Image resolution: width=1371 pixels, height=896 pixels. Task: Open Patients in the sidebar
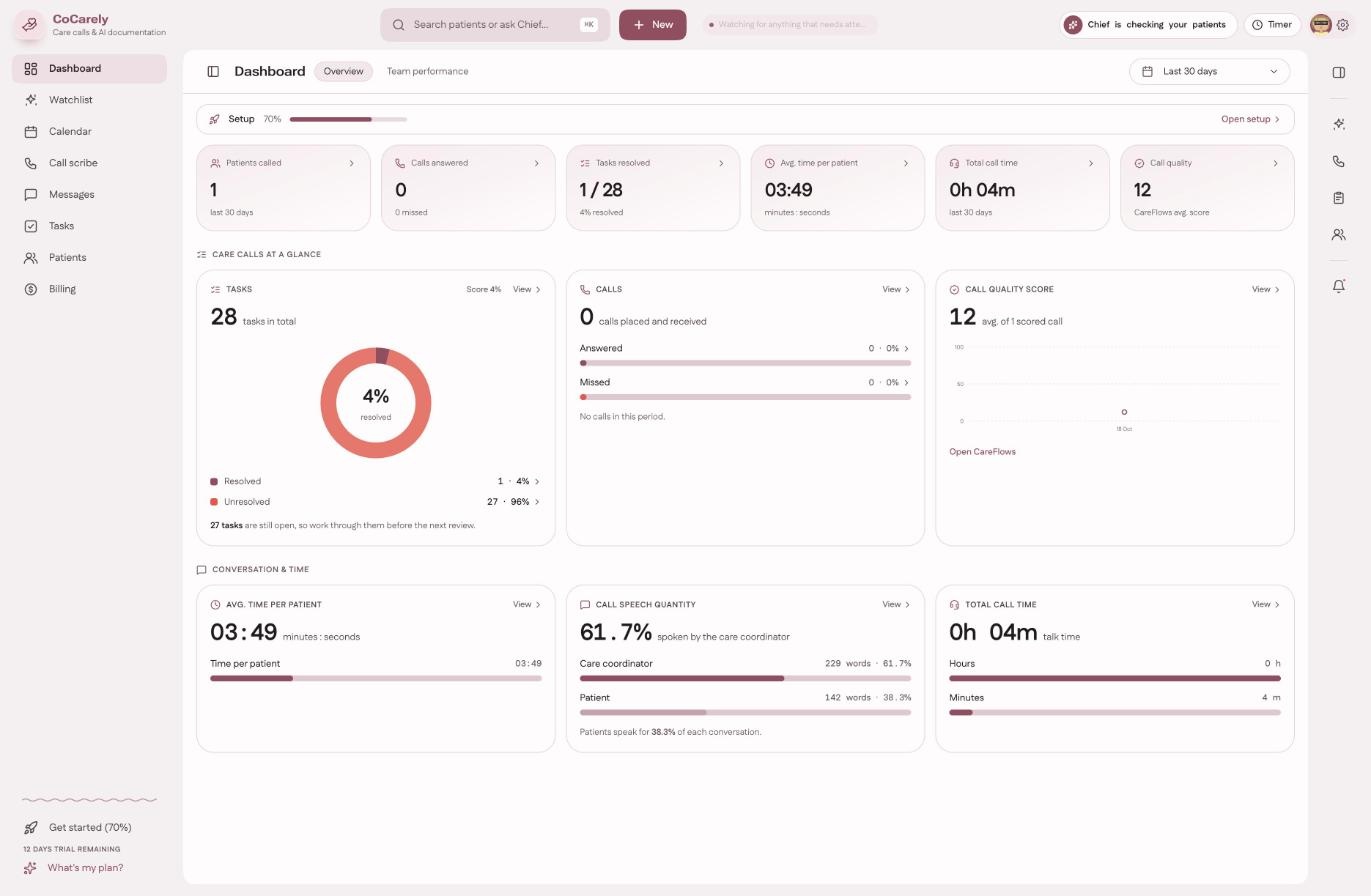coord(89,258)
